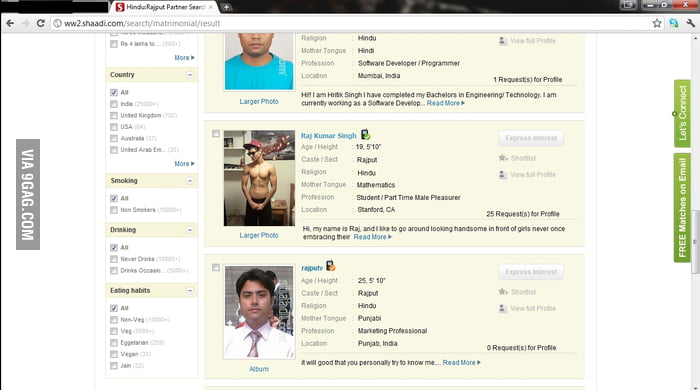700x390 pixels.
Task: Click the Shortlist star icon for Raj Kumar Singh
Action: pyautogui.click(x=503, y=158)
